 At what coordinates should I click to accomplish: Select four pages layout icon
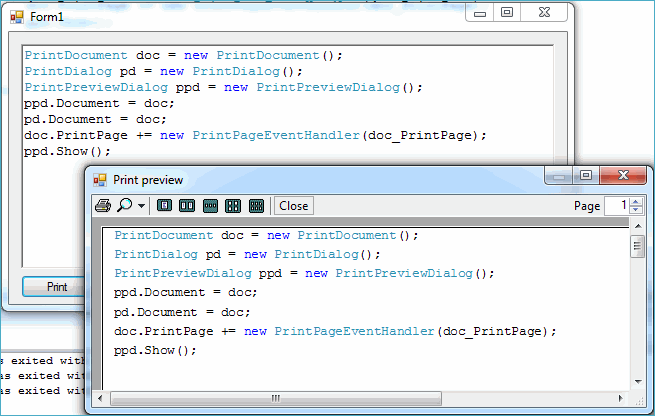[x=233, y=205]
